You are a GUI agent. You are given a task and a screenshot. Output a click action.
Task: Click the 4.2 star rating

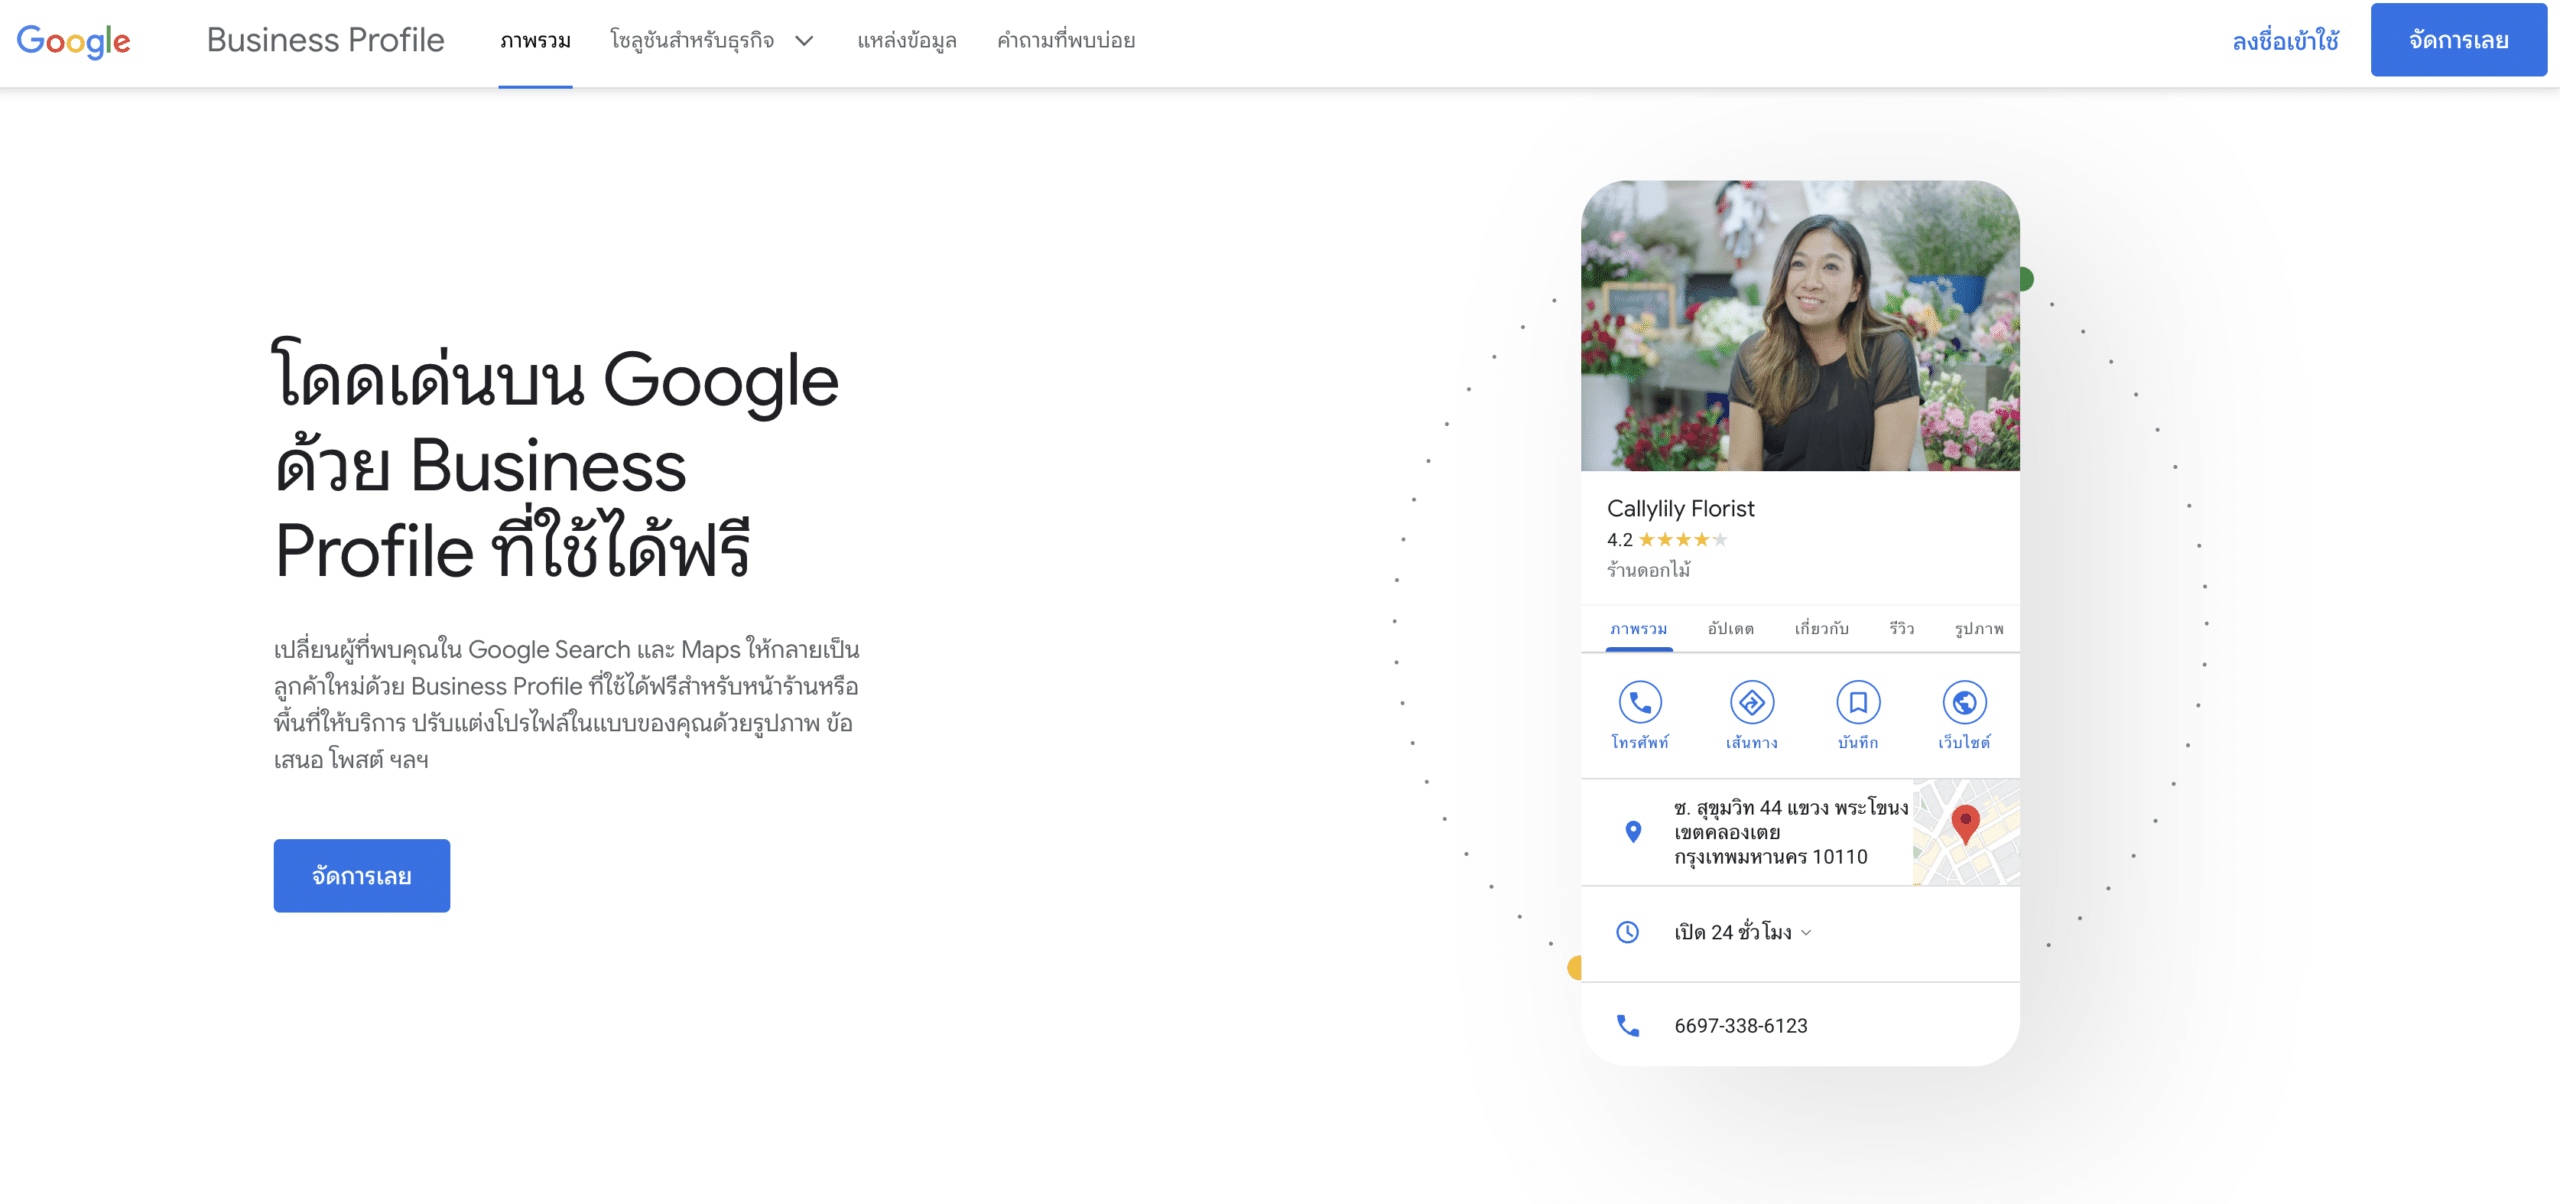pyautogui.click(x=1667, y=540)
